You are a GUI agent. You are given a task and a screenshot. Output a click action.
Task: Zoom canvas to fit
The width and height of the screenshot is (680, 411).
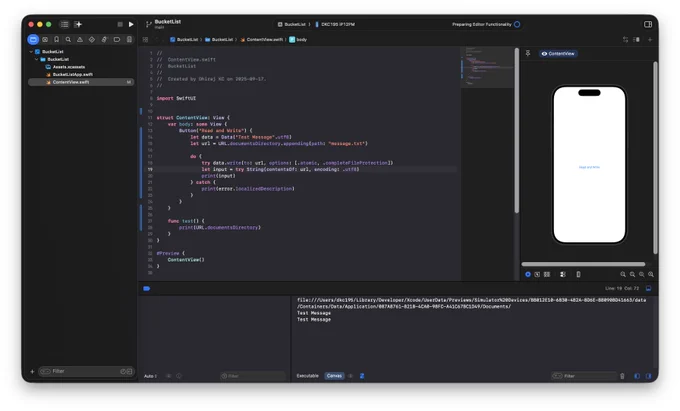641,274
